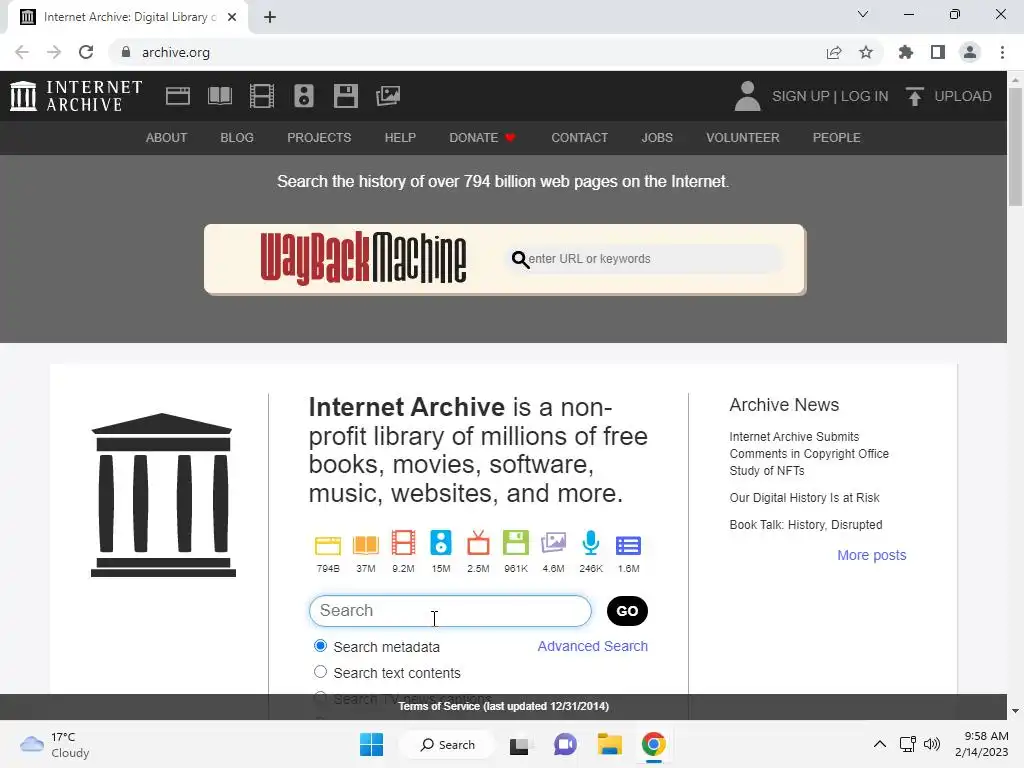Open the PROJECTS menu item
Screen dimensions: 1024x768
319,138
